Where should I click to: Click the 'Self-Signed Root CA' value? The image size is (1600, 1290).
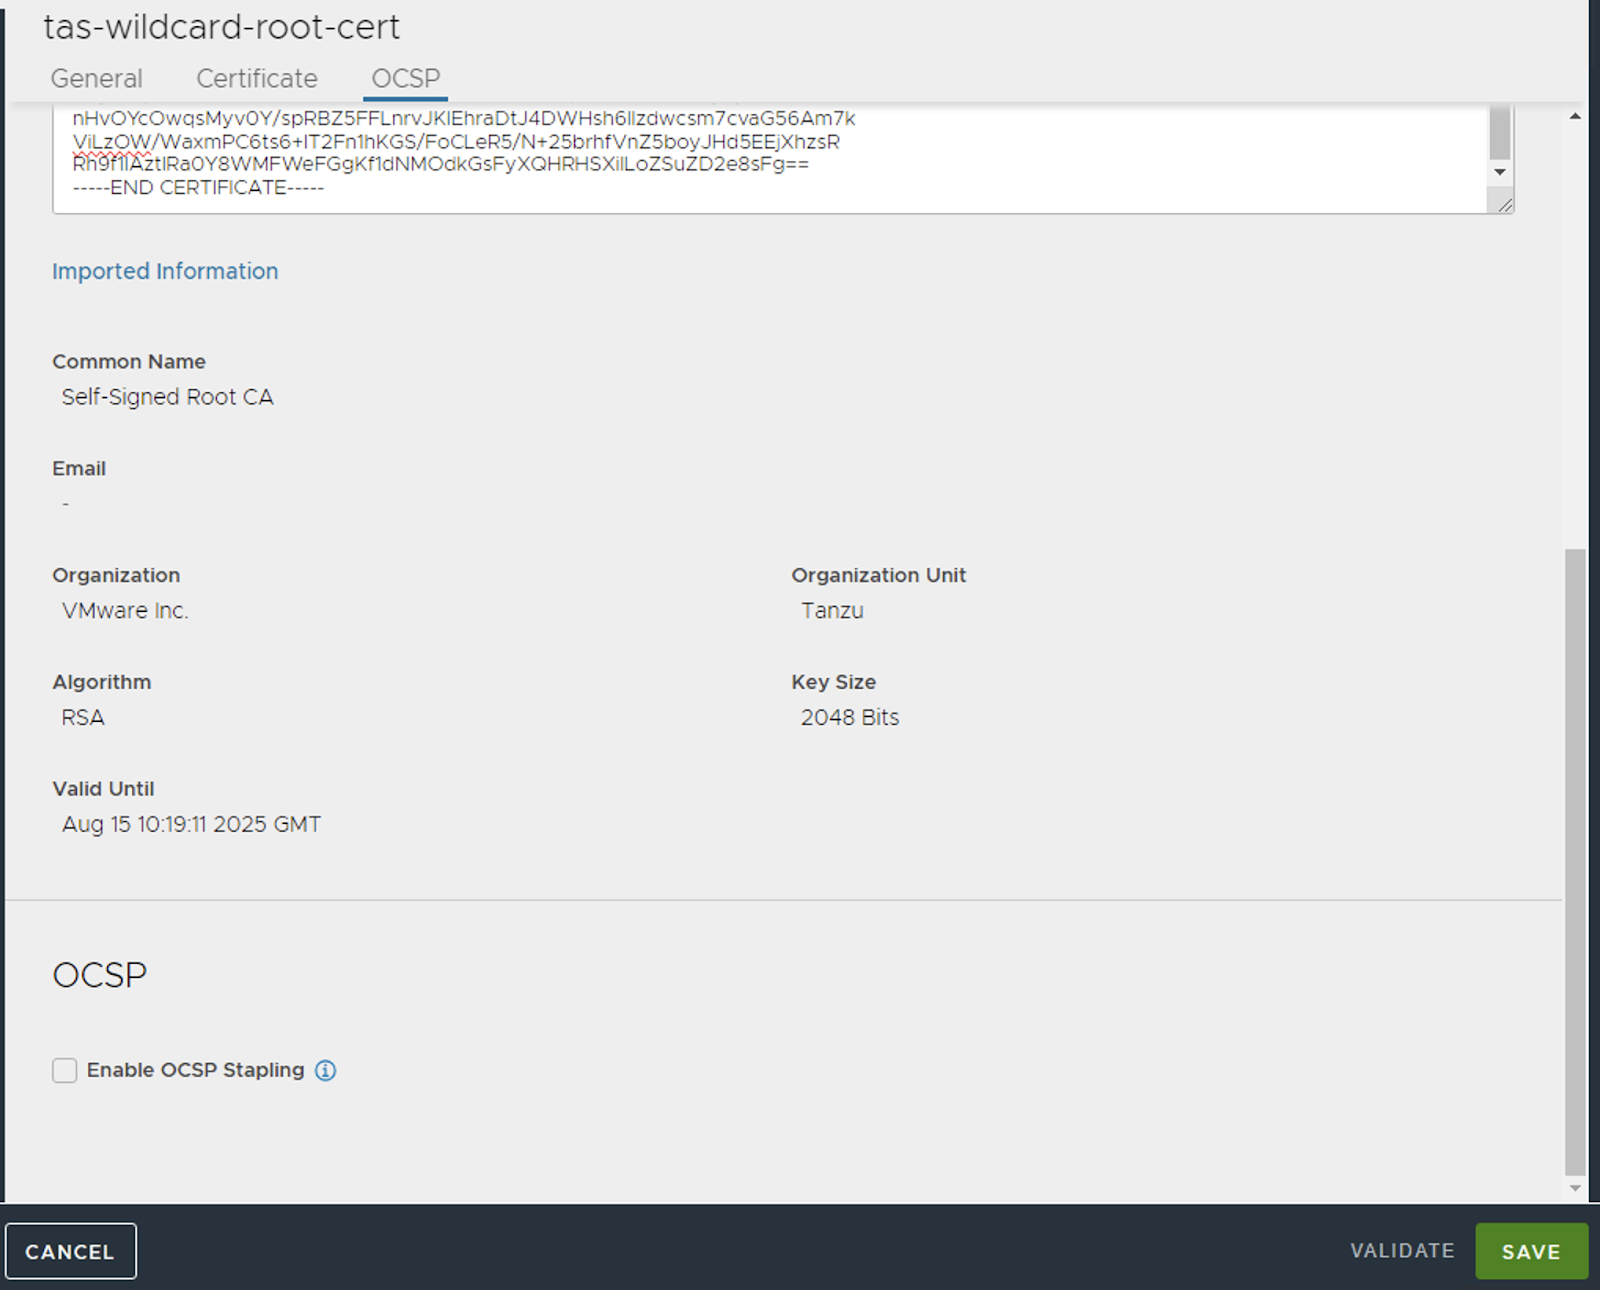[167, 397]
